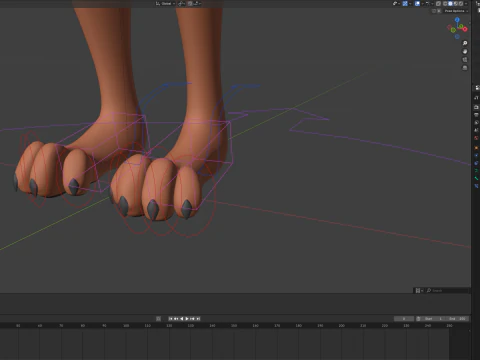Open the Bone Constraints properties tab
480x360 pixels.
point(477,186)
